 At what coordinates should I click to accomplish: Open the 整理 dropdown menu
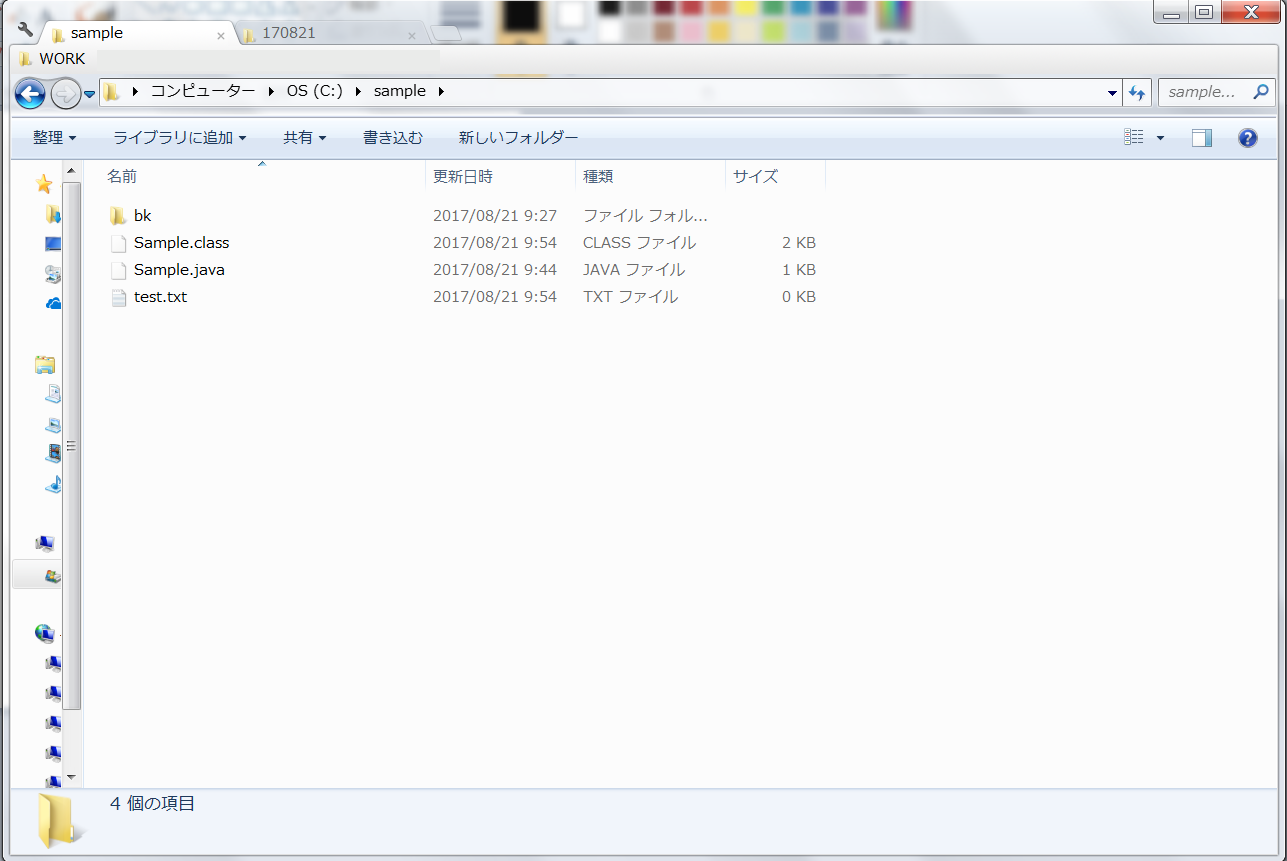(x=54, y=138)
